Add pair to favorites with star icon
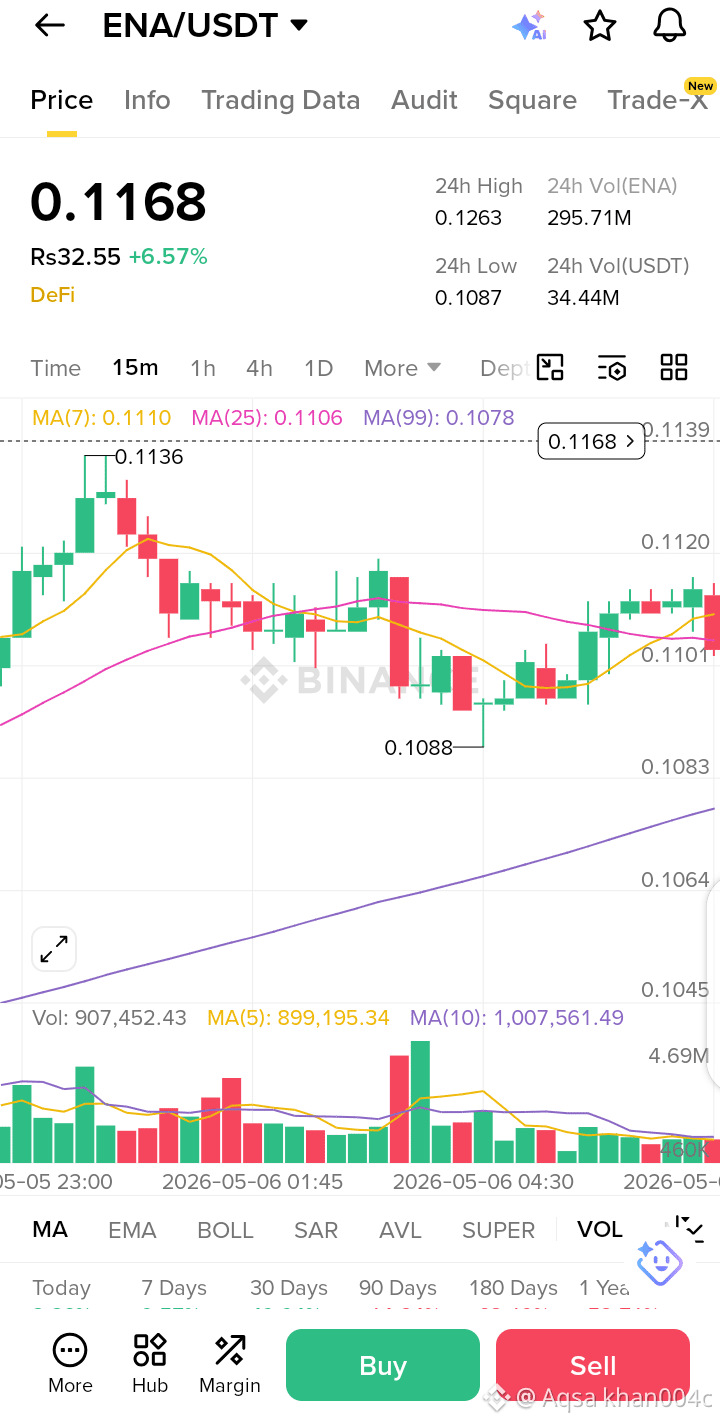Viewport: 720px width, 1423px height. (600, 26)
